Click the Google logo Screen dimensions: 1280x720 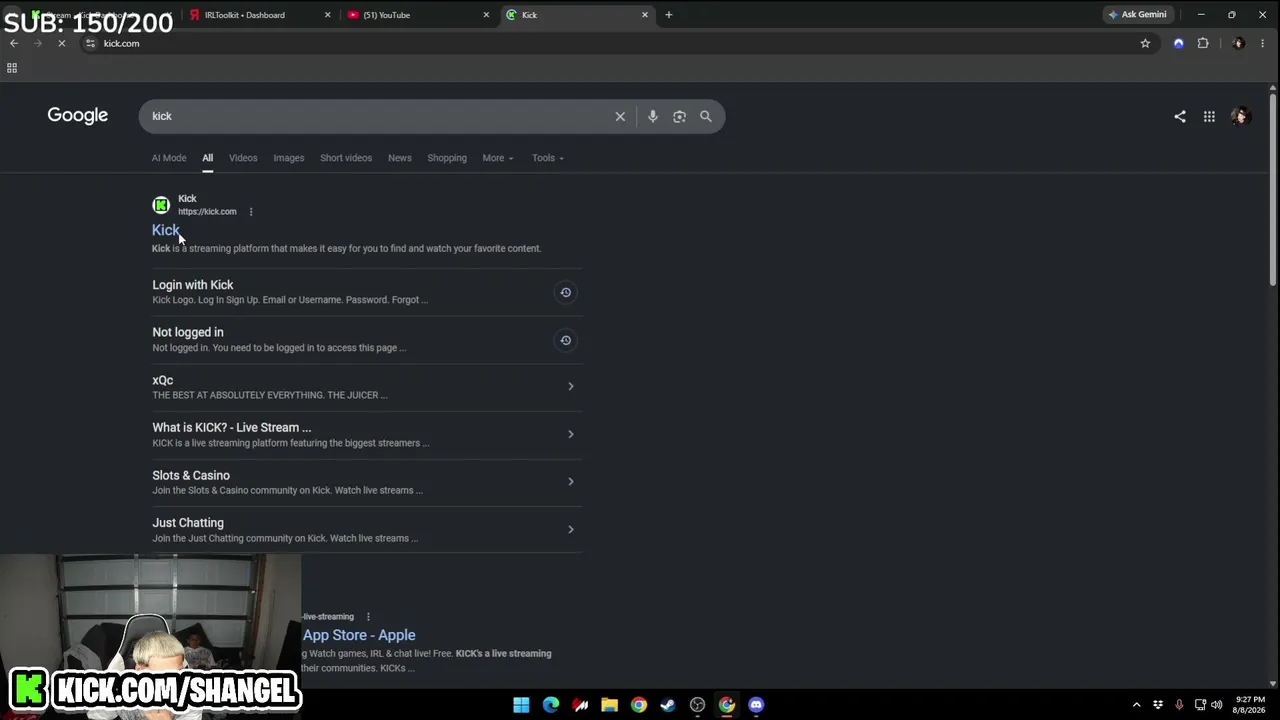[x=77, y=116]
